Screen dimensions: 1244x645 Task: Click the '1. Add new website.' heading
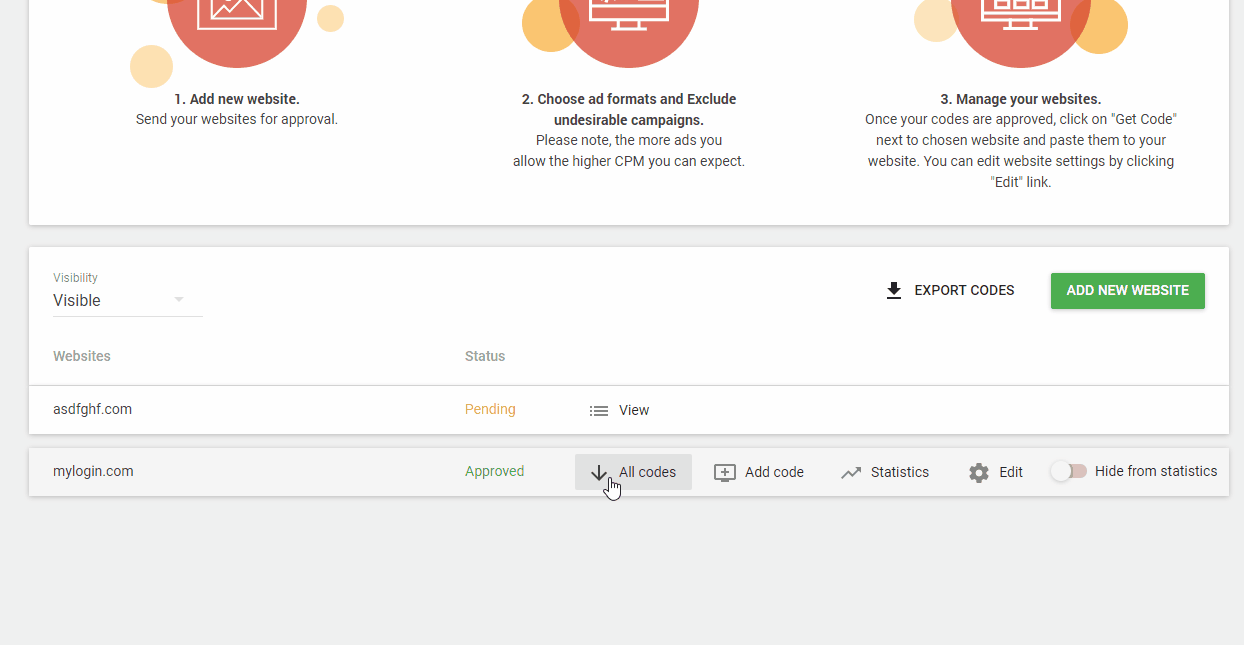tap(237, 99)
